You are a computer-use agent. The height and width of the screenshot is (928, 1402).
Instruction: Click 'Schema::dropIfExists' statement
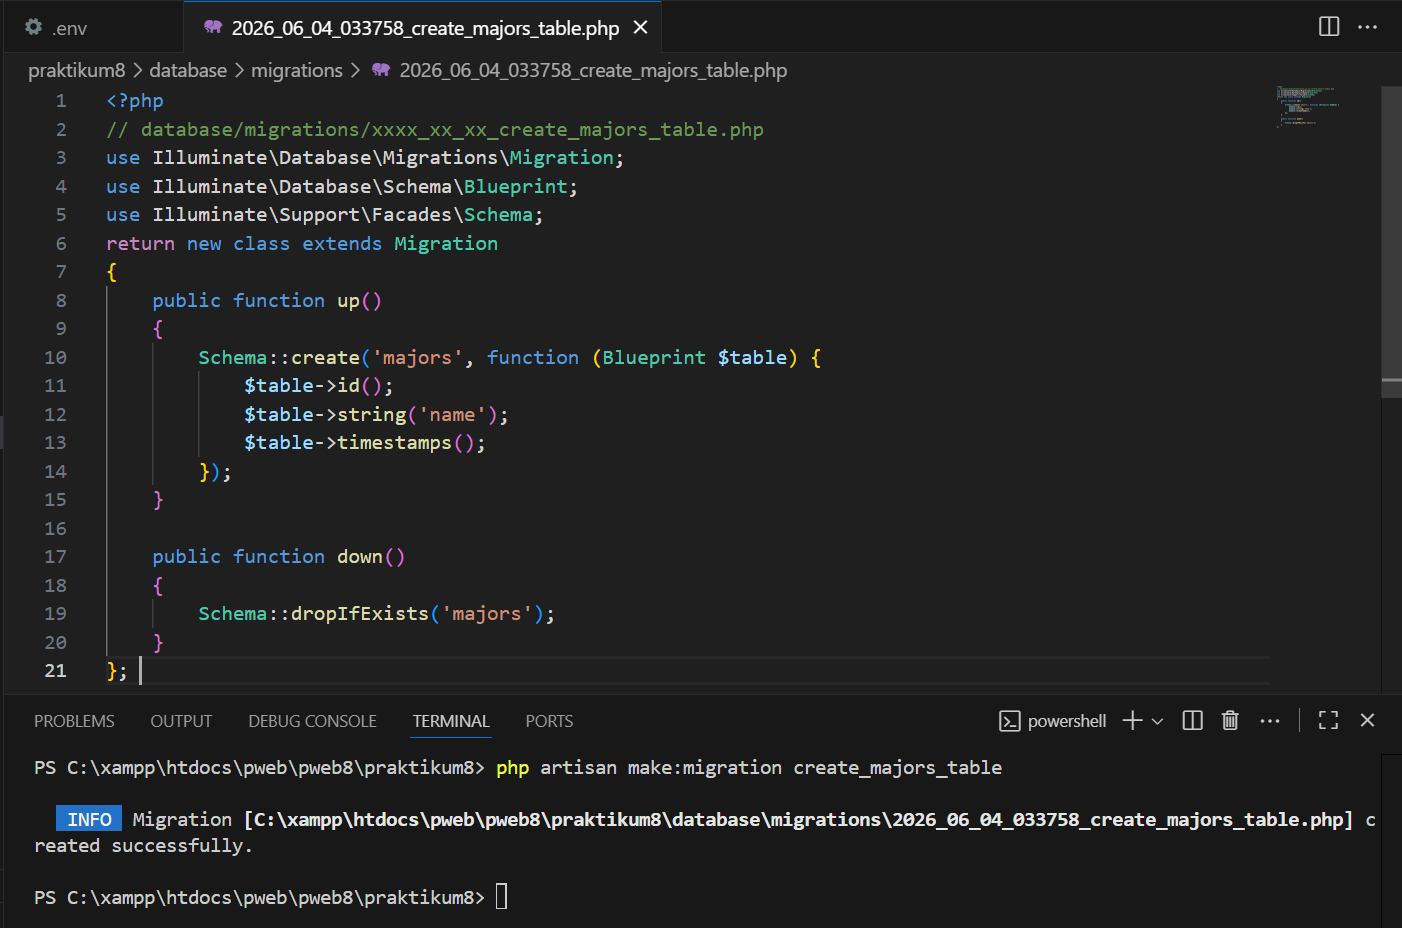coord(376,613)
